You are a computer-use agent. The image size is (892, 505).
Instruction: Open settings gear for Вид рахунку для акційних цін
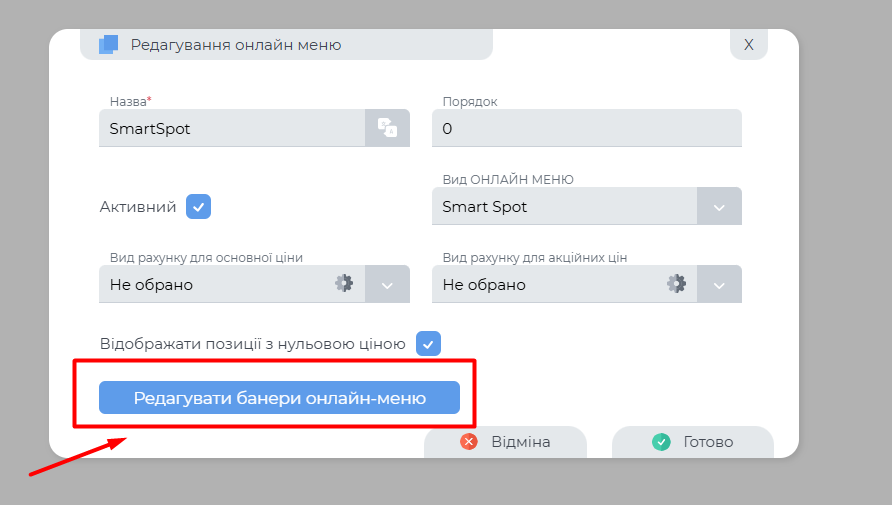coord(677,284)
